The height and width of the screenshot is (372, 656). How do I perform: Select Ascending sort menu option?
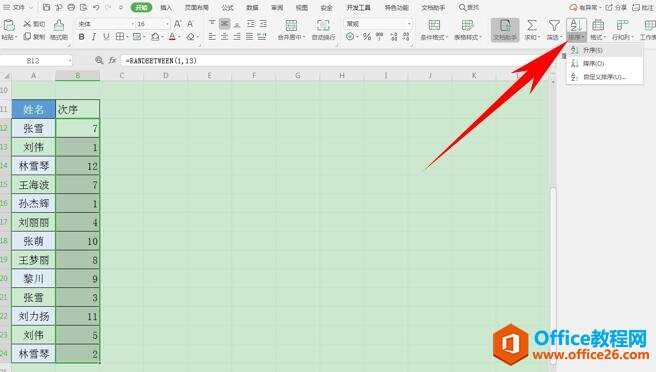coord(604,50)
